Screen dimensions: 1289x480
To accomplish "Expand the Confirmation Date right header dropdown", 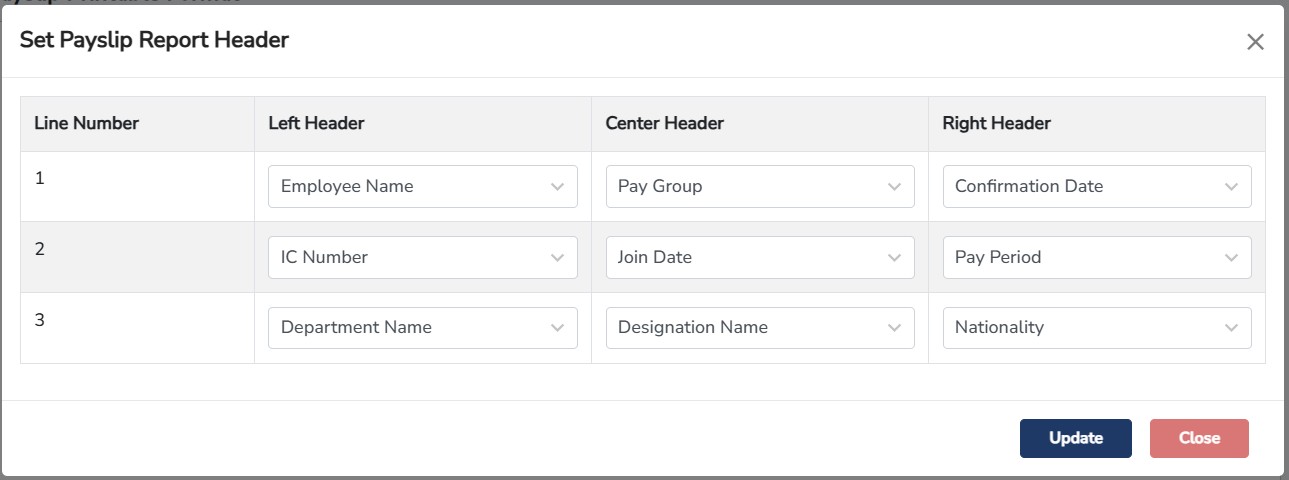I will click(1096, 186).
